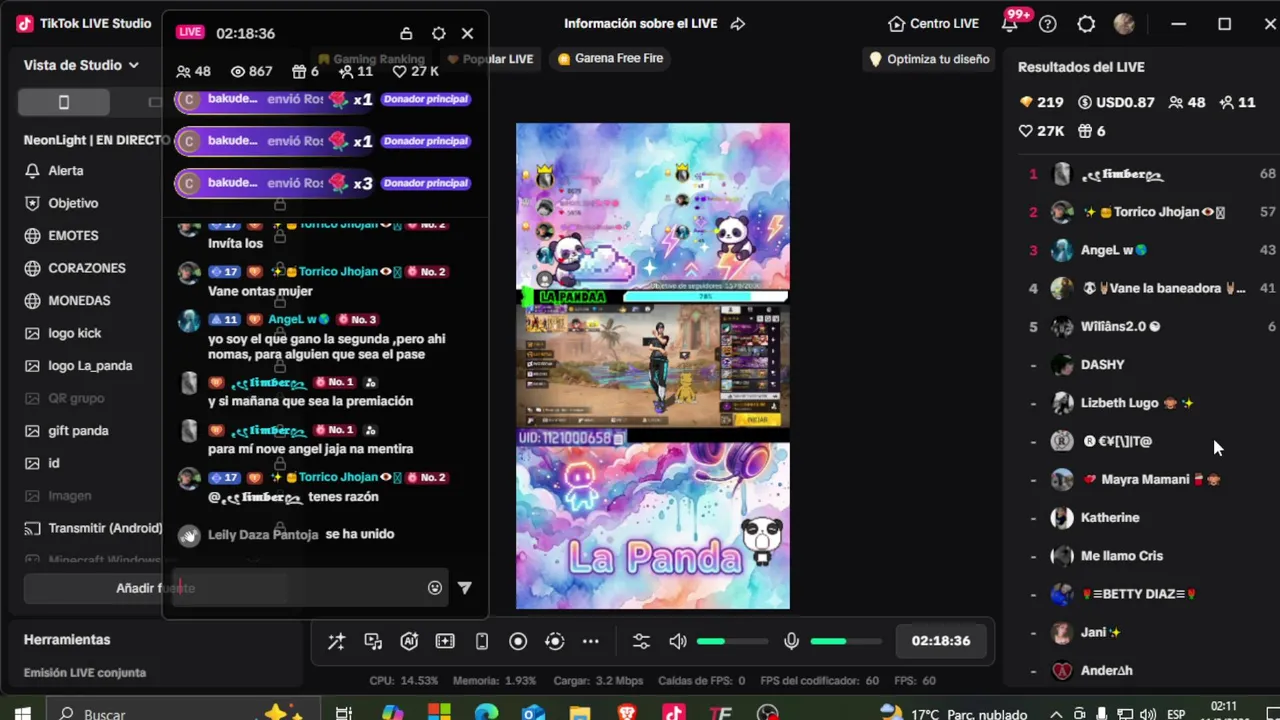Click Optimiza tu diseño suggestion

coord(929,59)
